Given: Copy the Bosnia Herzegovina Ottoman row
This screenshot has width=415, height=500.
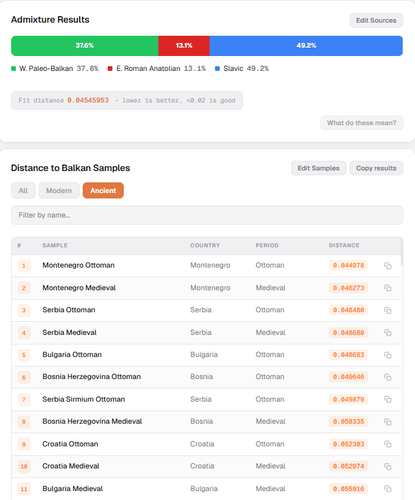Looking at the screenshot, I should 387,377.
